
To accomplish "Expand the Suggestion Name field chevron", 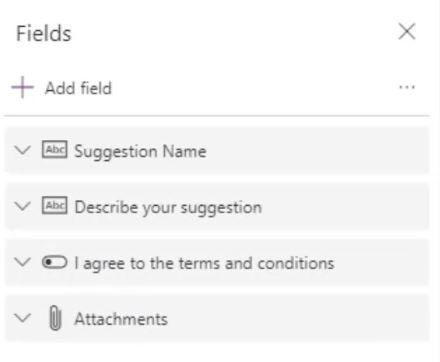I will pyautogui.click(x=23, y=150).
